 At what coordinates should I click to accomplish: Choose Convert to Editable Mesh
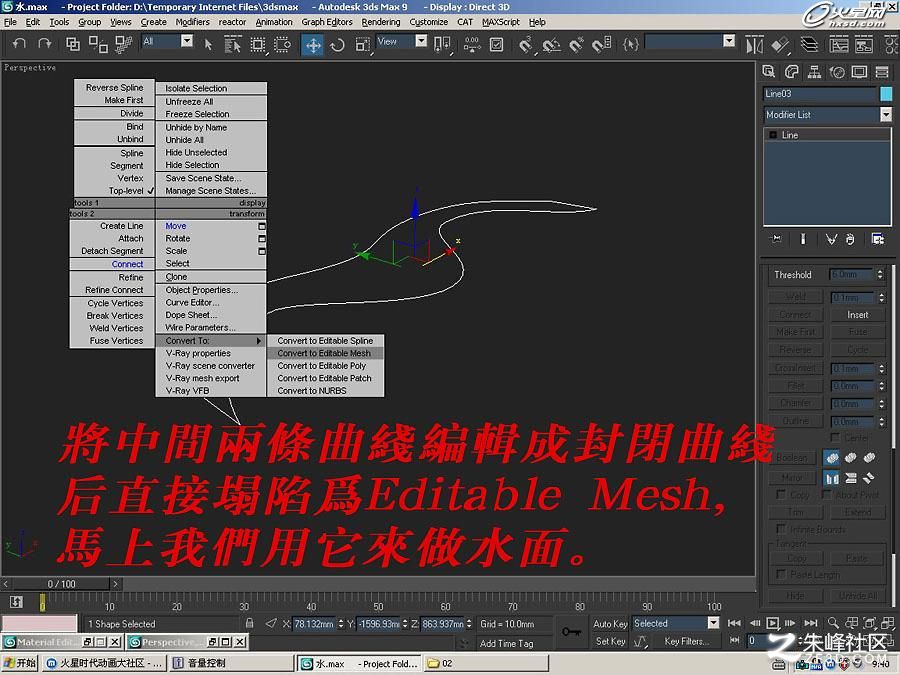point(325,353)
